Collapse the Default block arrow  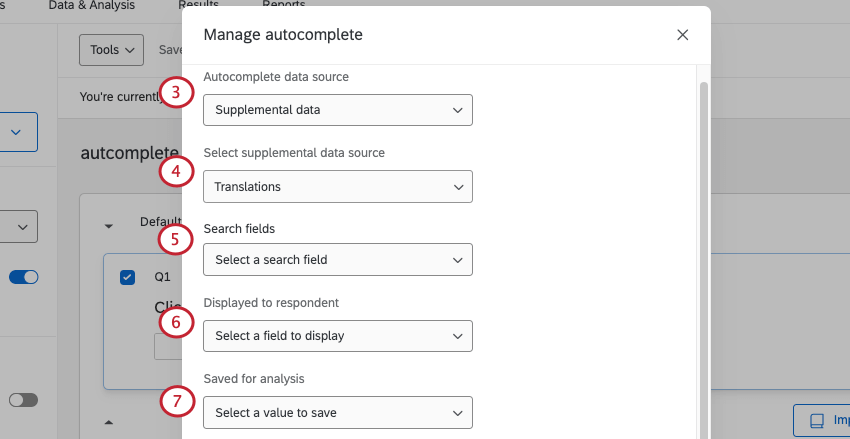[109, 225]
